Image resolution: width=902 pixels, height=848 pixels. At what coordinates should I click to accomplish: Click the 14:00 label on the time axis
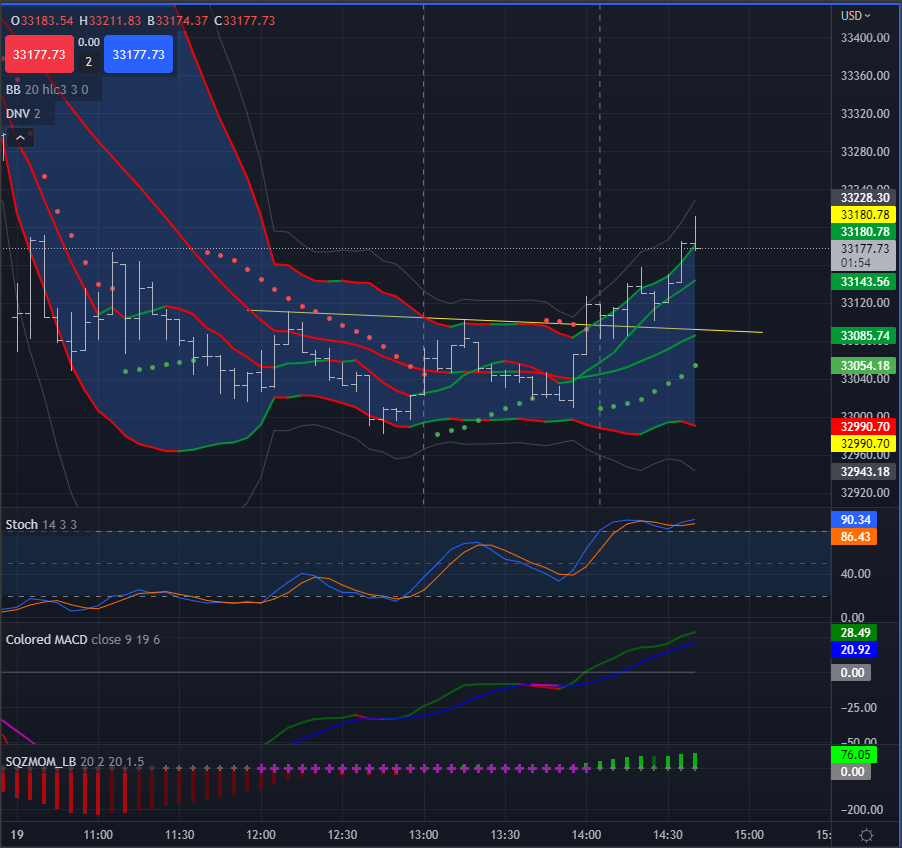click(x=586, y=834)
